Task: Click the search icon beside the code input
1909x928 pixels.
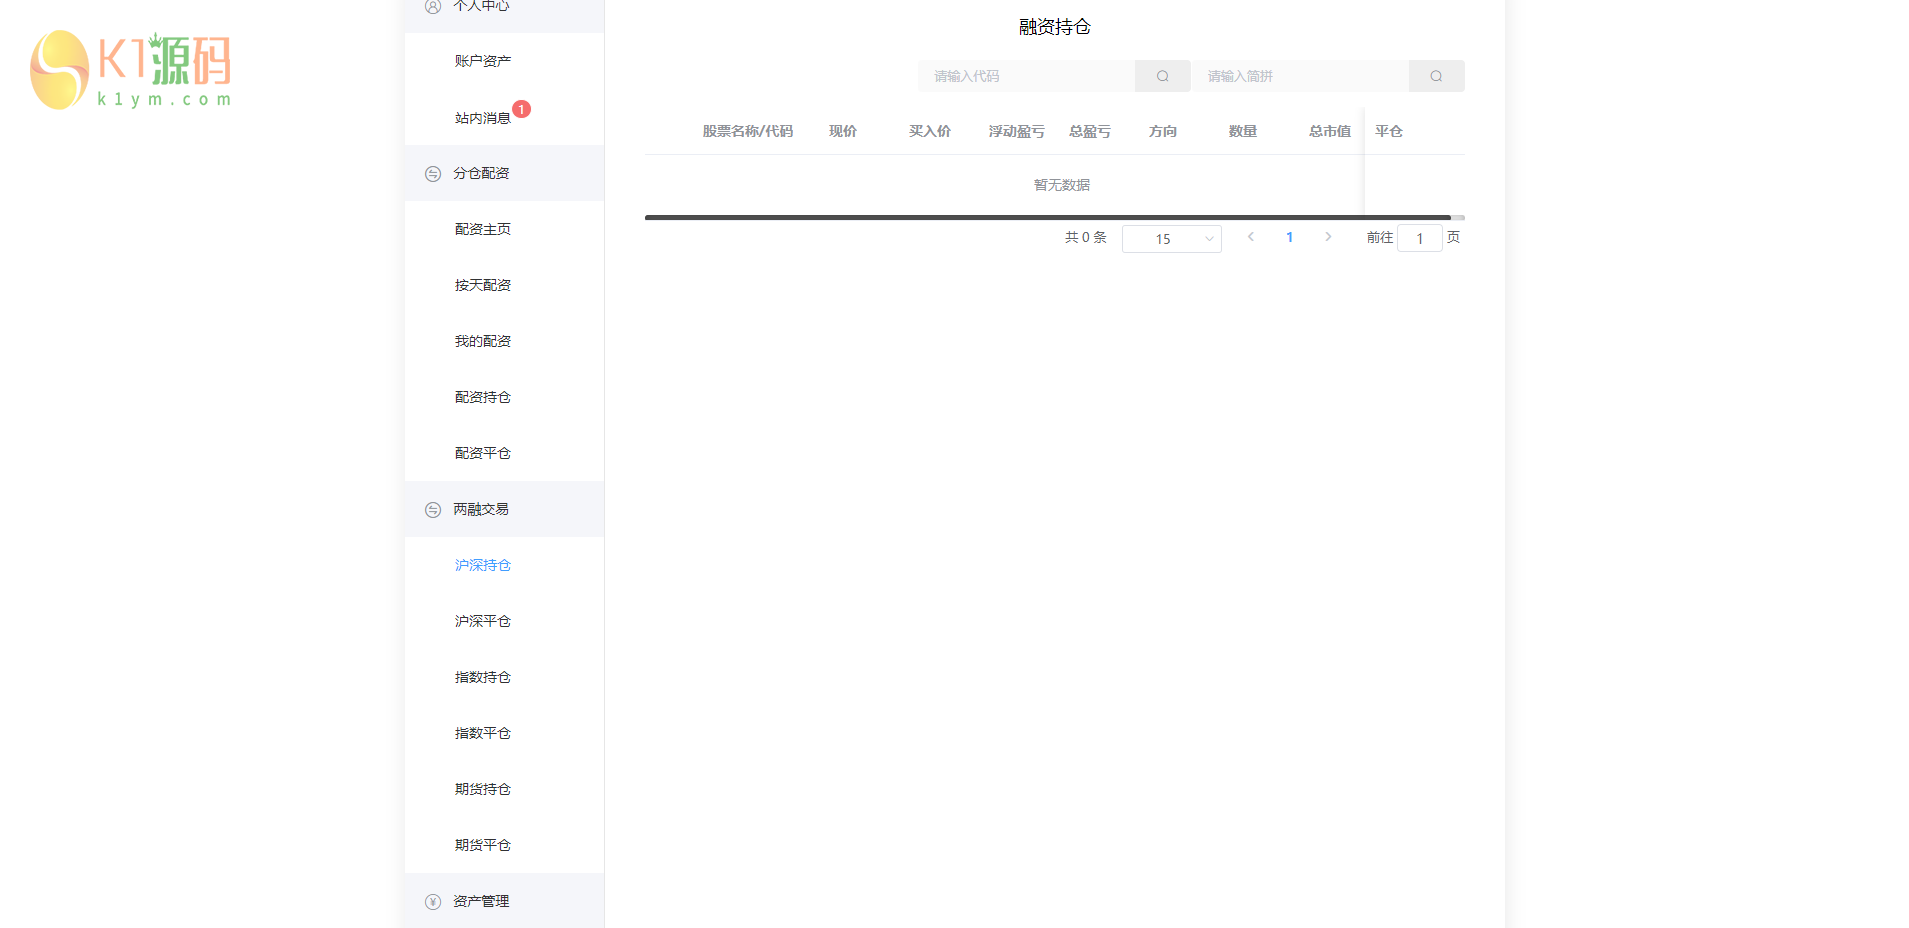Action: [x=1162, y=76]
